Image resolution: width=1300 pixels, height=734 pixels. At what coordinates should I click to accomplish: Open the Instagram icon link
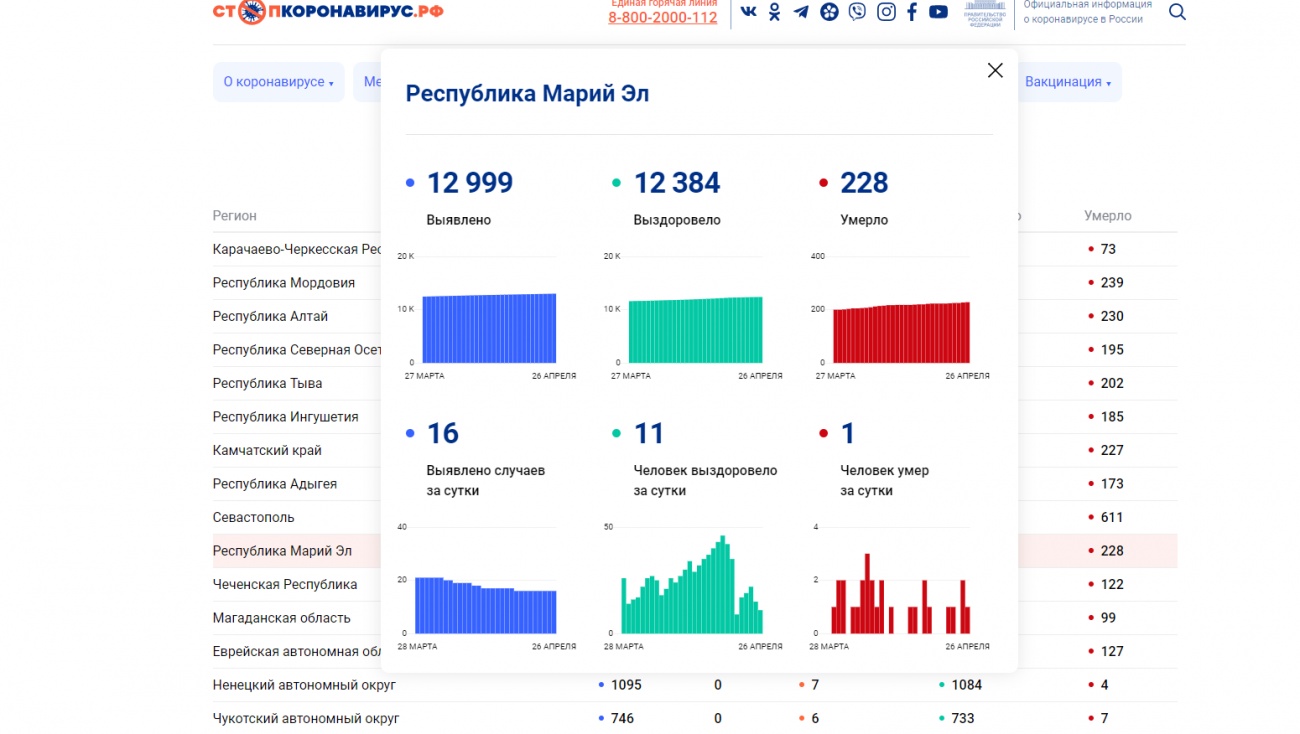tap(886, 12)
